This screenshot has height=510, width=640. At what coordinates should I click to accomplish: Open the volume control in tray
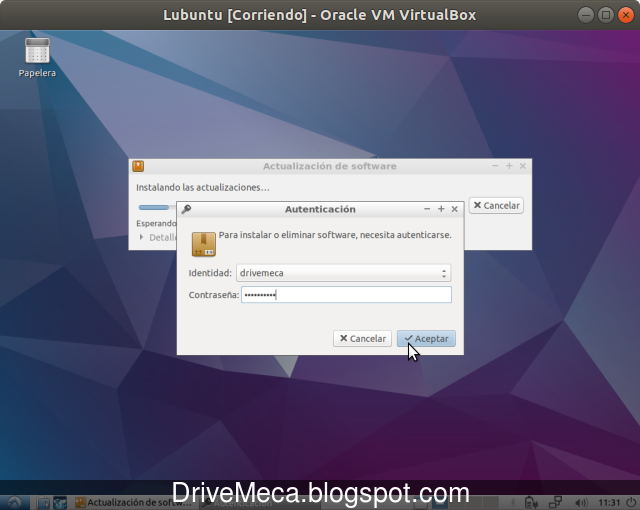[581, 503]
